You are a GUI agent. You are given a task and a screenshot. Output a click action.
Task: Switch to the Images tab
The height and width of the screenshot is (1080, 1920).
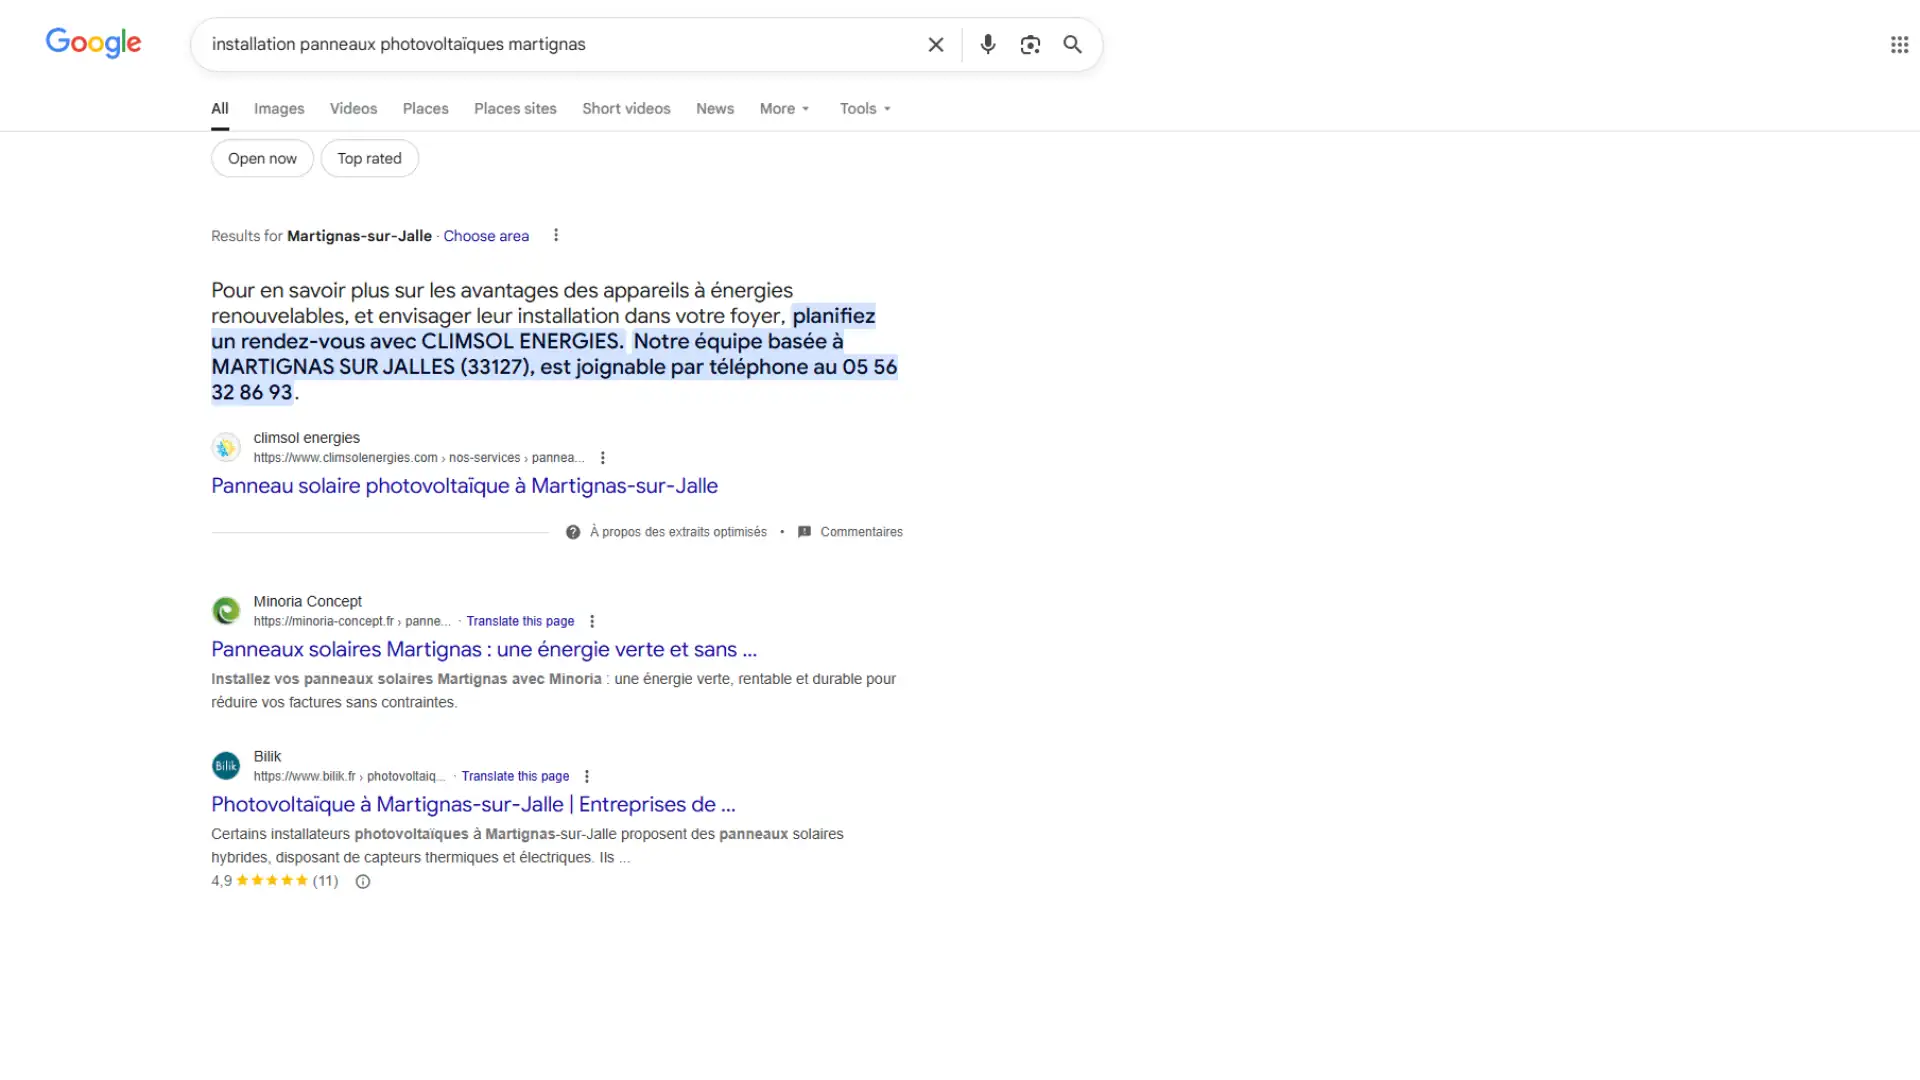pyautogui.click(x=279, y=109)
